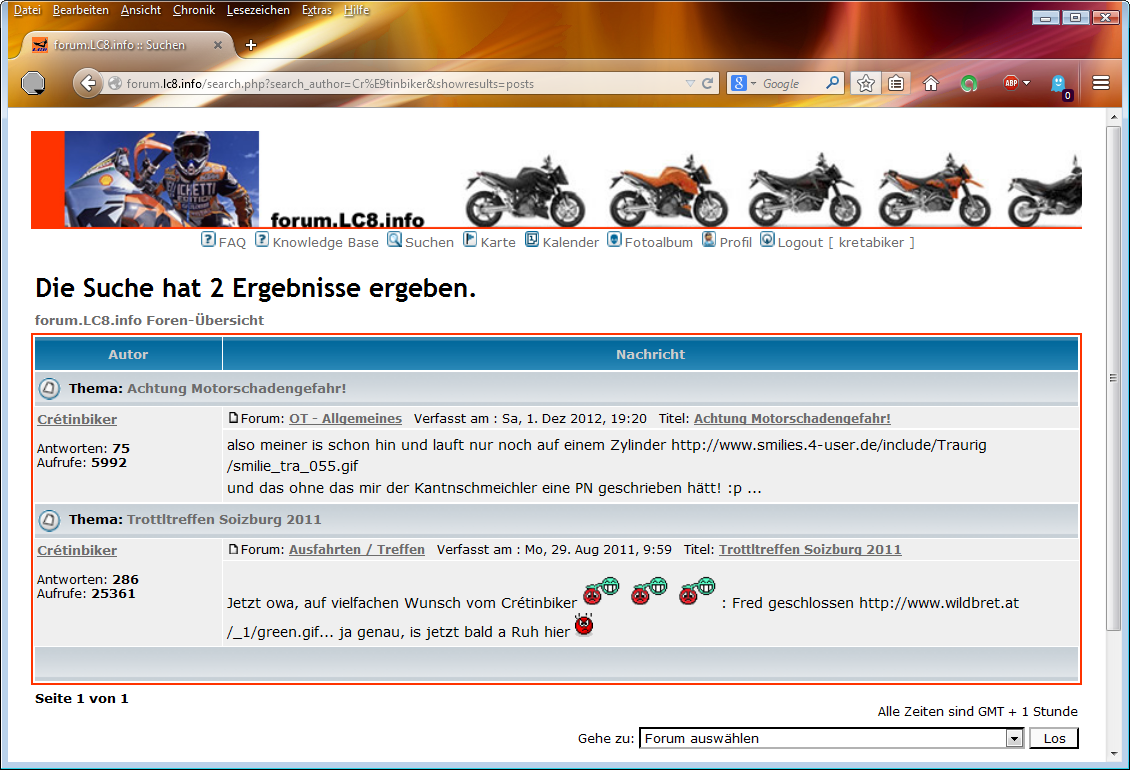Open the Ghostery ghost extension icon
Viewport: 1130px width, 770px height.
tap(1058, 84)
